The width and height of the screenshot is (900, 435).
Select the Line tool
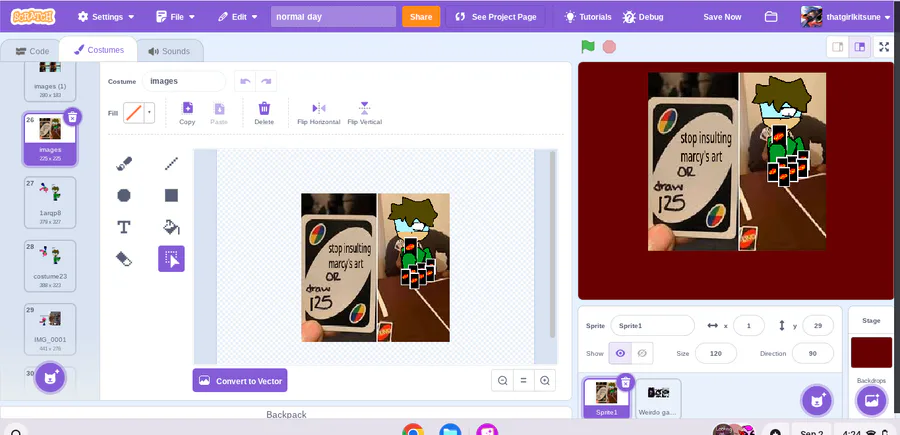171,164
